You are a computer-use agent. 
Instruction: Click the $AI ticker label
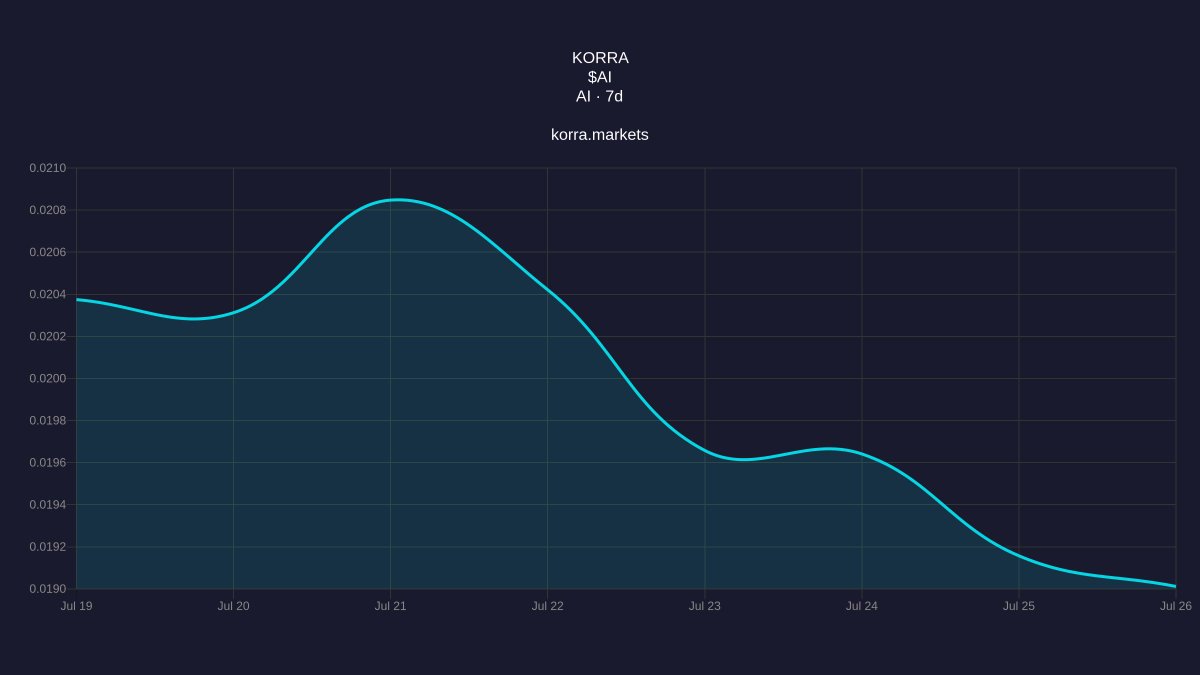tap(600, 77)
